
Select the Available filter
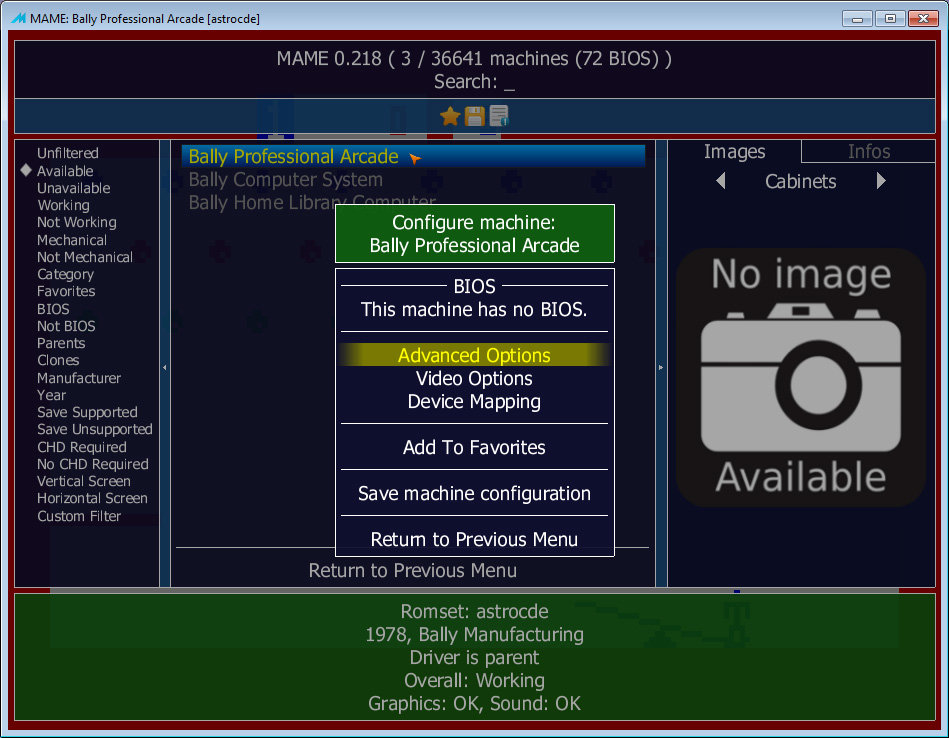pos(65,171)
